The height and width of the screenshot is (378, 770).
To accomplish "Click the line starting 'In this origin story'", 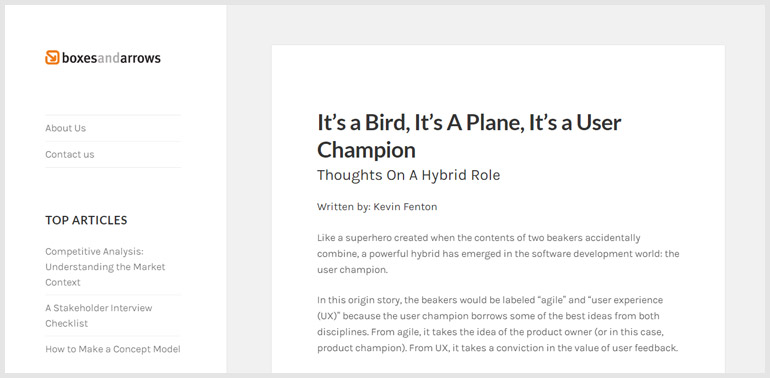I will [490, 300].
